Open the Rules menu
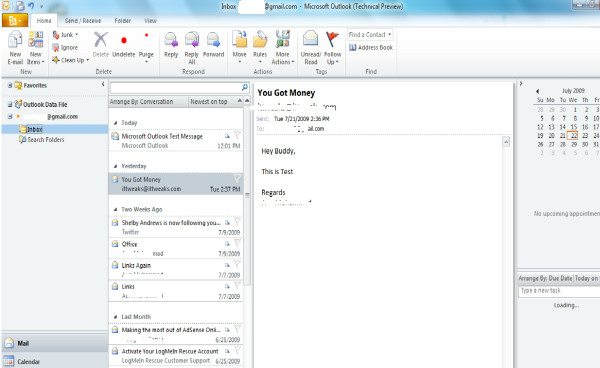This screenshot has width=600, height=368. click(260, 47)
